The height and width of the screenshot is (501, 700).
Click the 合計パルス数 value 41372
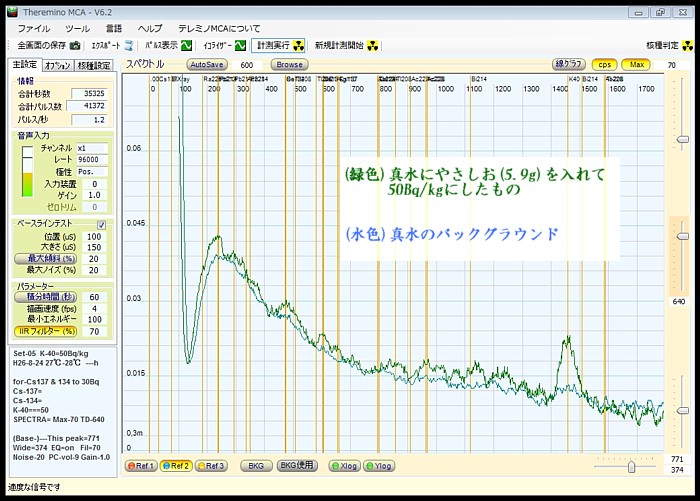pyautogui.click(x=87, y=106)
